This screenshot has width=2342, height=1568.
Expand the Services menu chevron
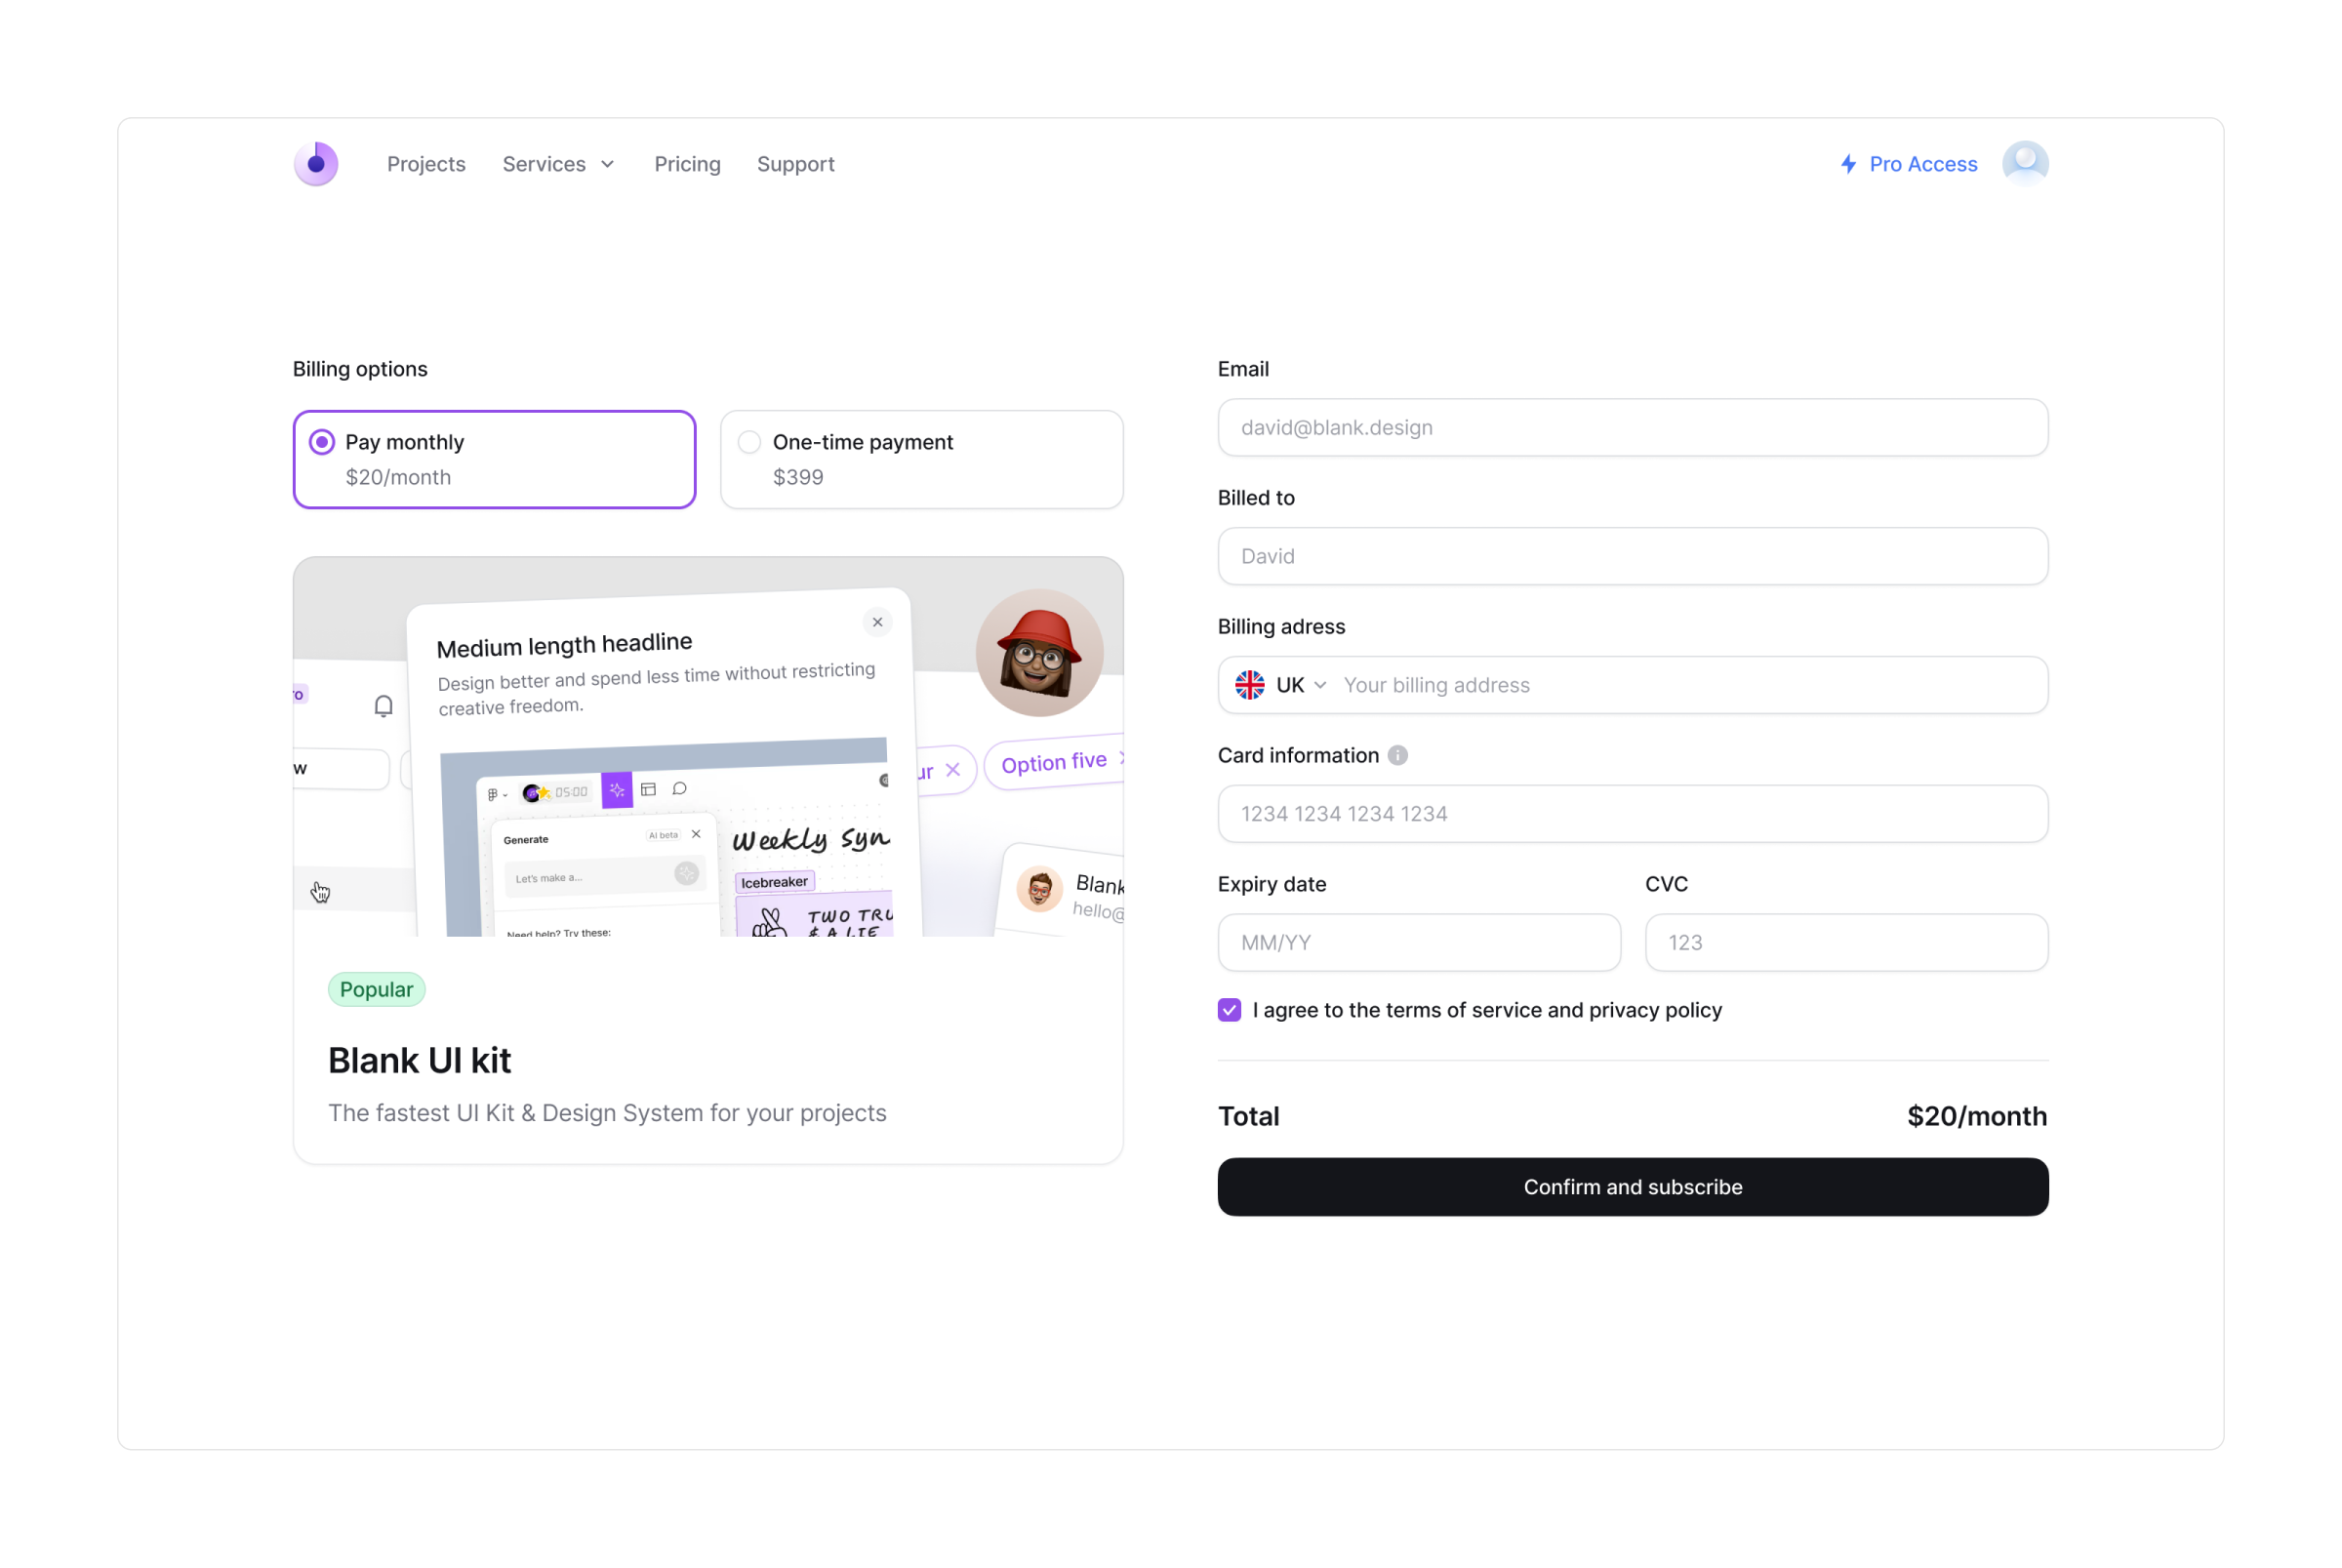[607, 165]
